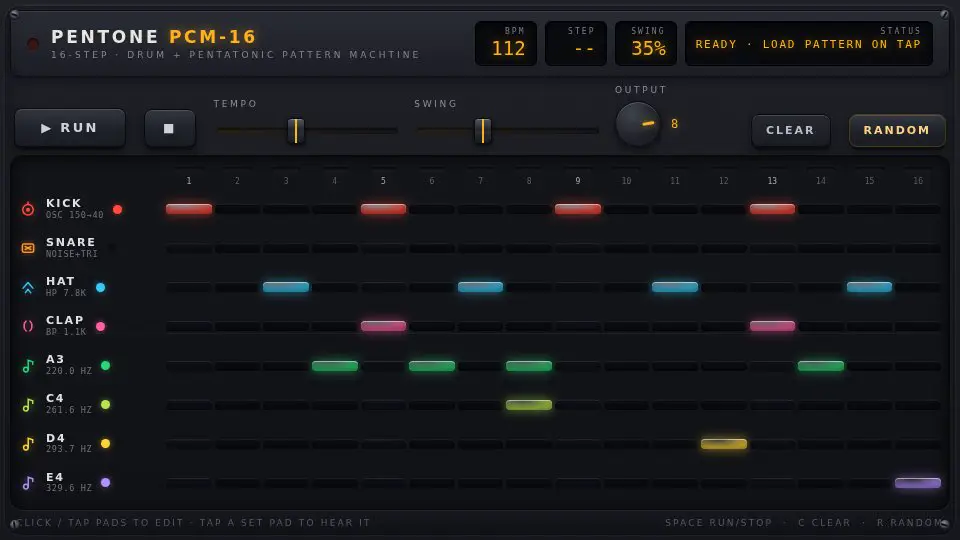Click the power LED beside the Pentone logo
The height and width of the screenshot is (540, 960).
click(x=32, y=43)
